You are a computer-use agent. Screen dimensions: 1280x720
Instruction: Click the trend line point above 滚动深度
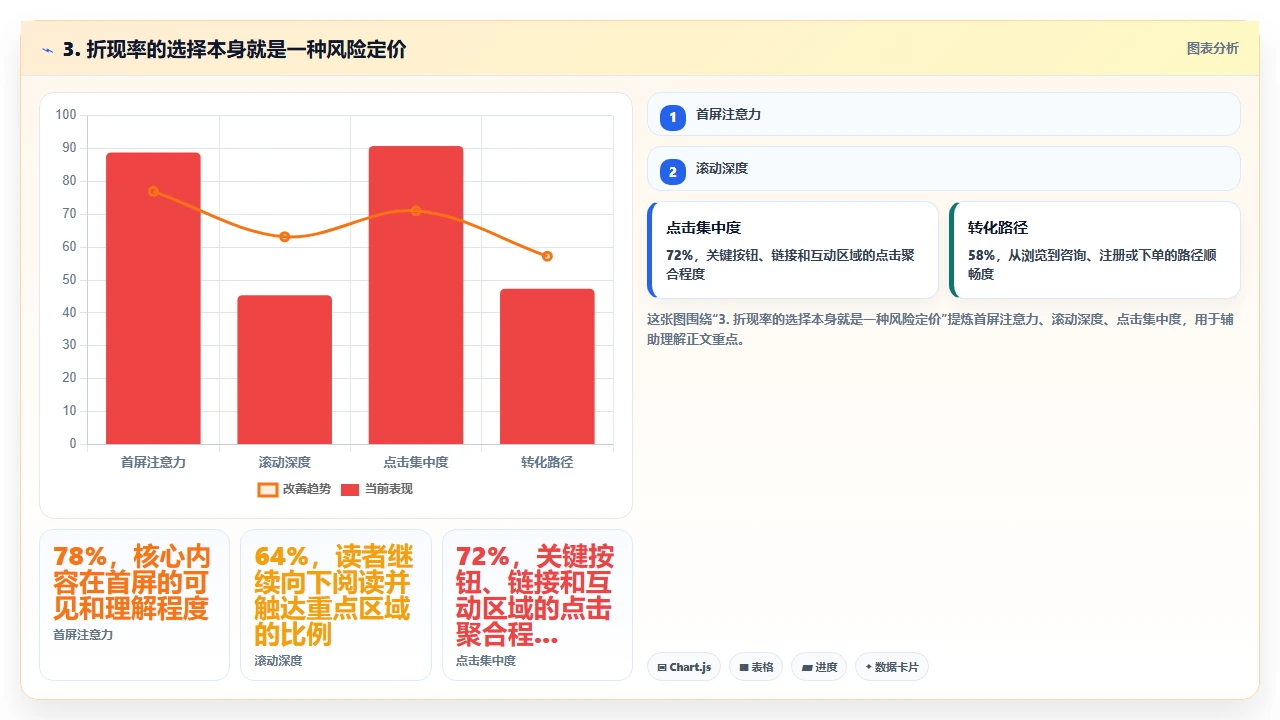(x=285, y=237)
